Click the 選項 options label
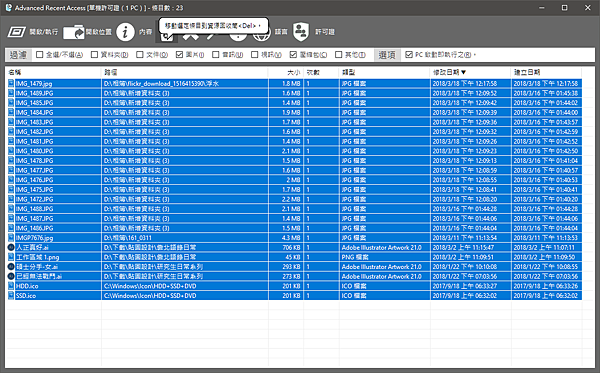This screenshot has width=600, height=373. click(387, 55)
